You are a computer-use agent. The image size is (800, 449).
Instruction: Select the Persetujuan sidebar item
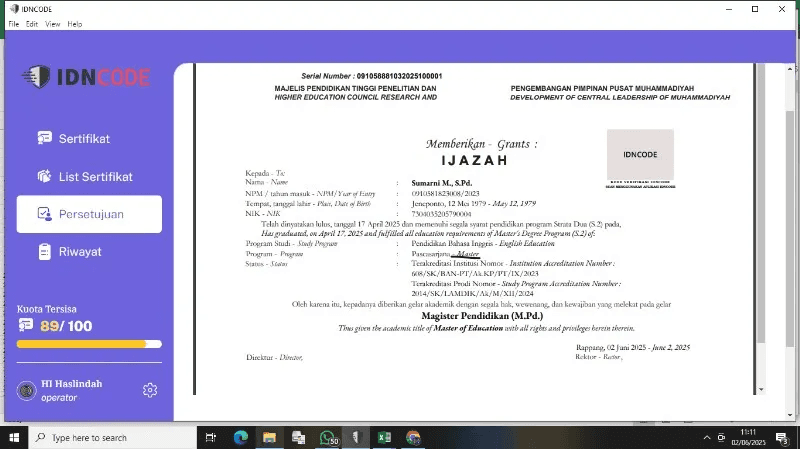(89, 214)
